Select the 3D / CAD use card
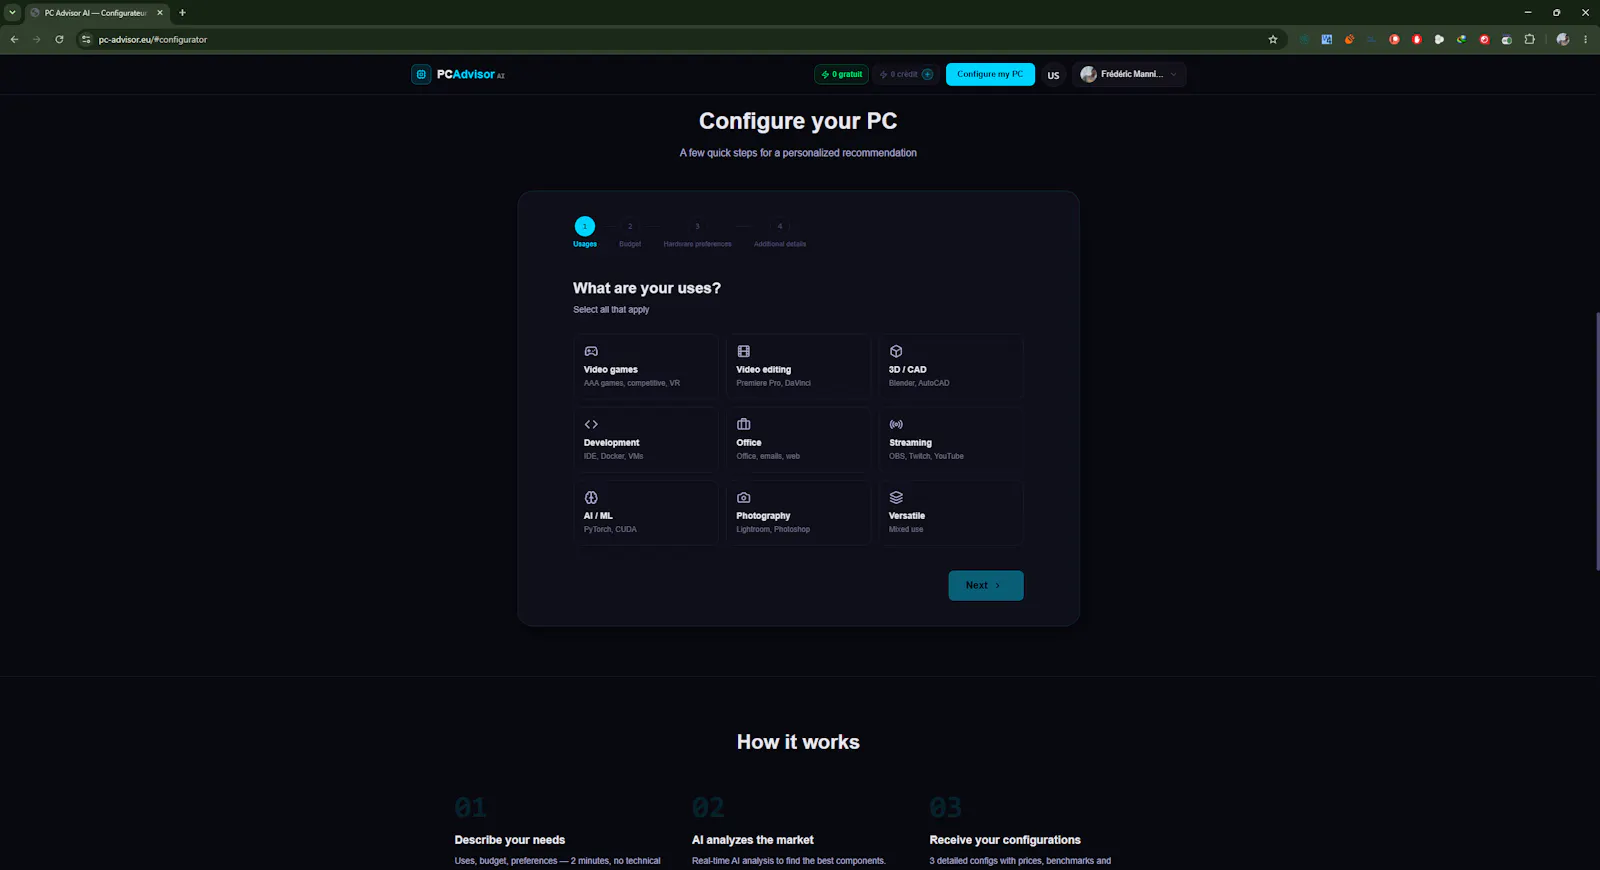 [x=951, y=367]
